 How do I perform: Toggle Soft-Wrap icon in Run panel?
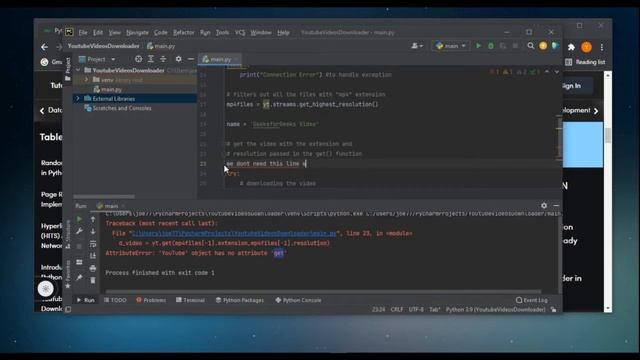(x=93, y=244)
